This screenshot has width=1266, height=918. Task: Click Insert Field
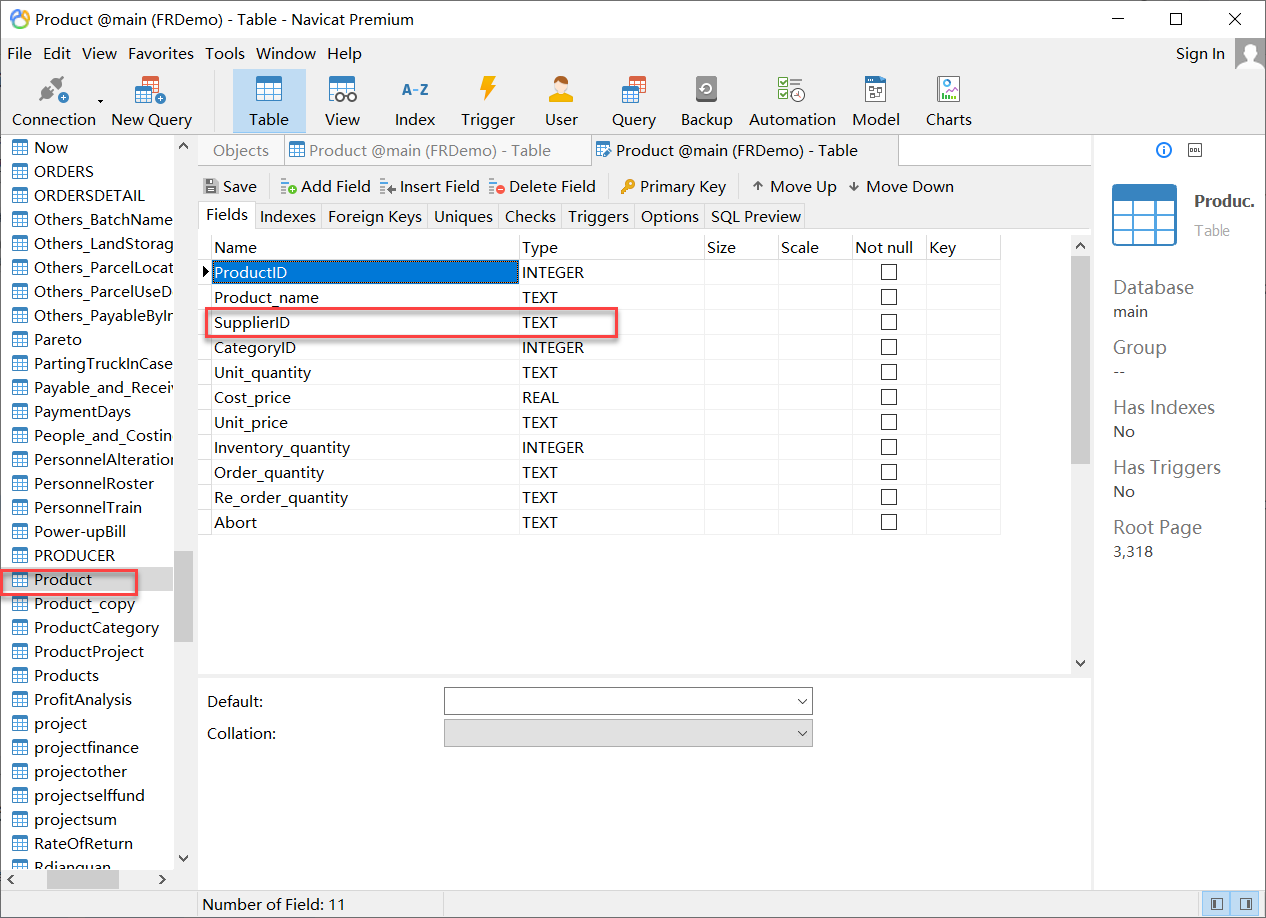click(430, 186)
